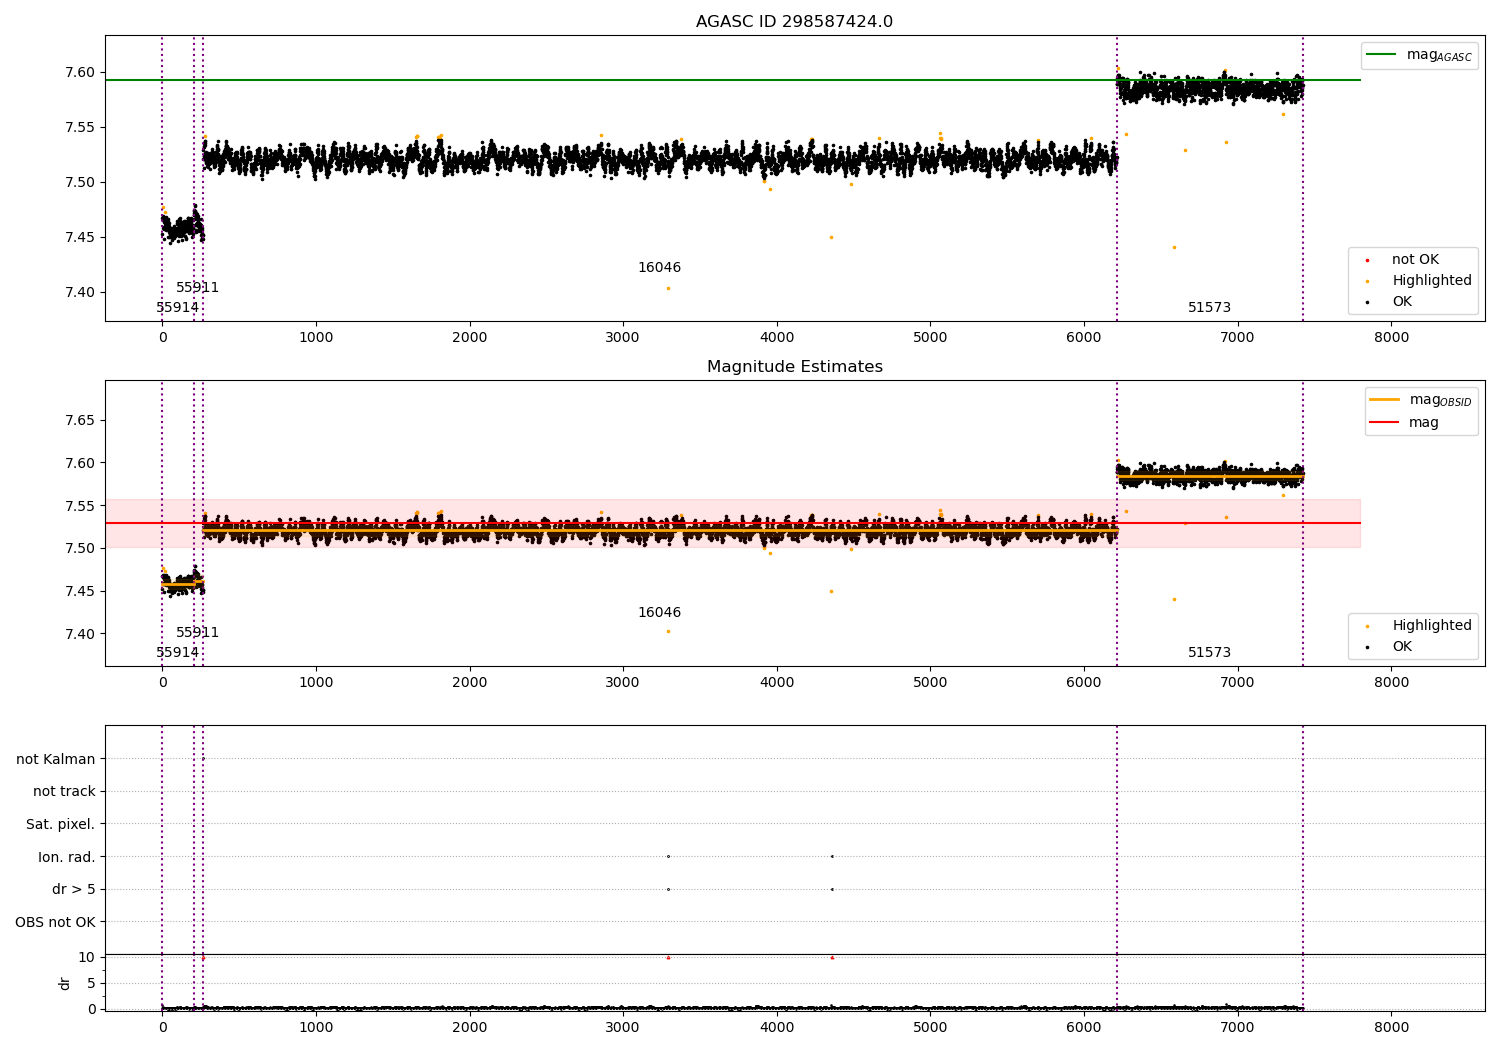
Task: Click the '8000' x-tick under the top plot
Action: 1391,338
